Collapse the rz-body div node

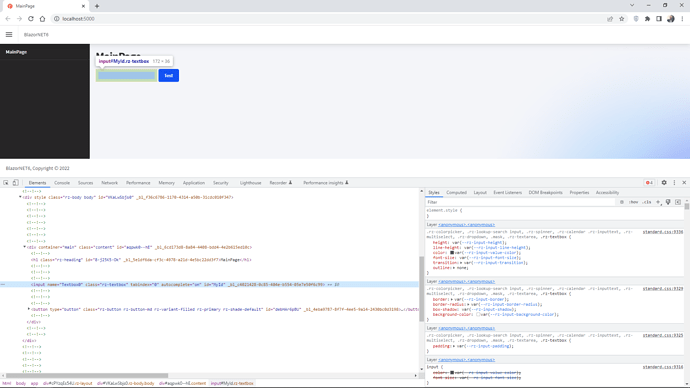point(20,197)
